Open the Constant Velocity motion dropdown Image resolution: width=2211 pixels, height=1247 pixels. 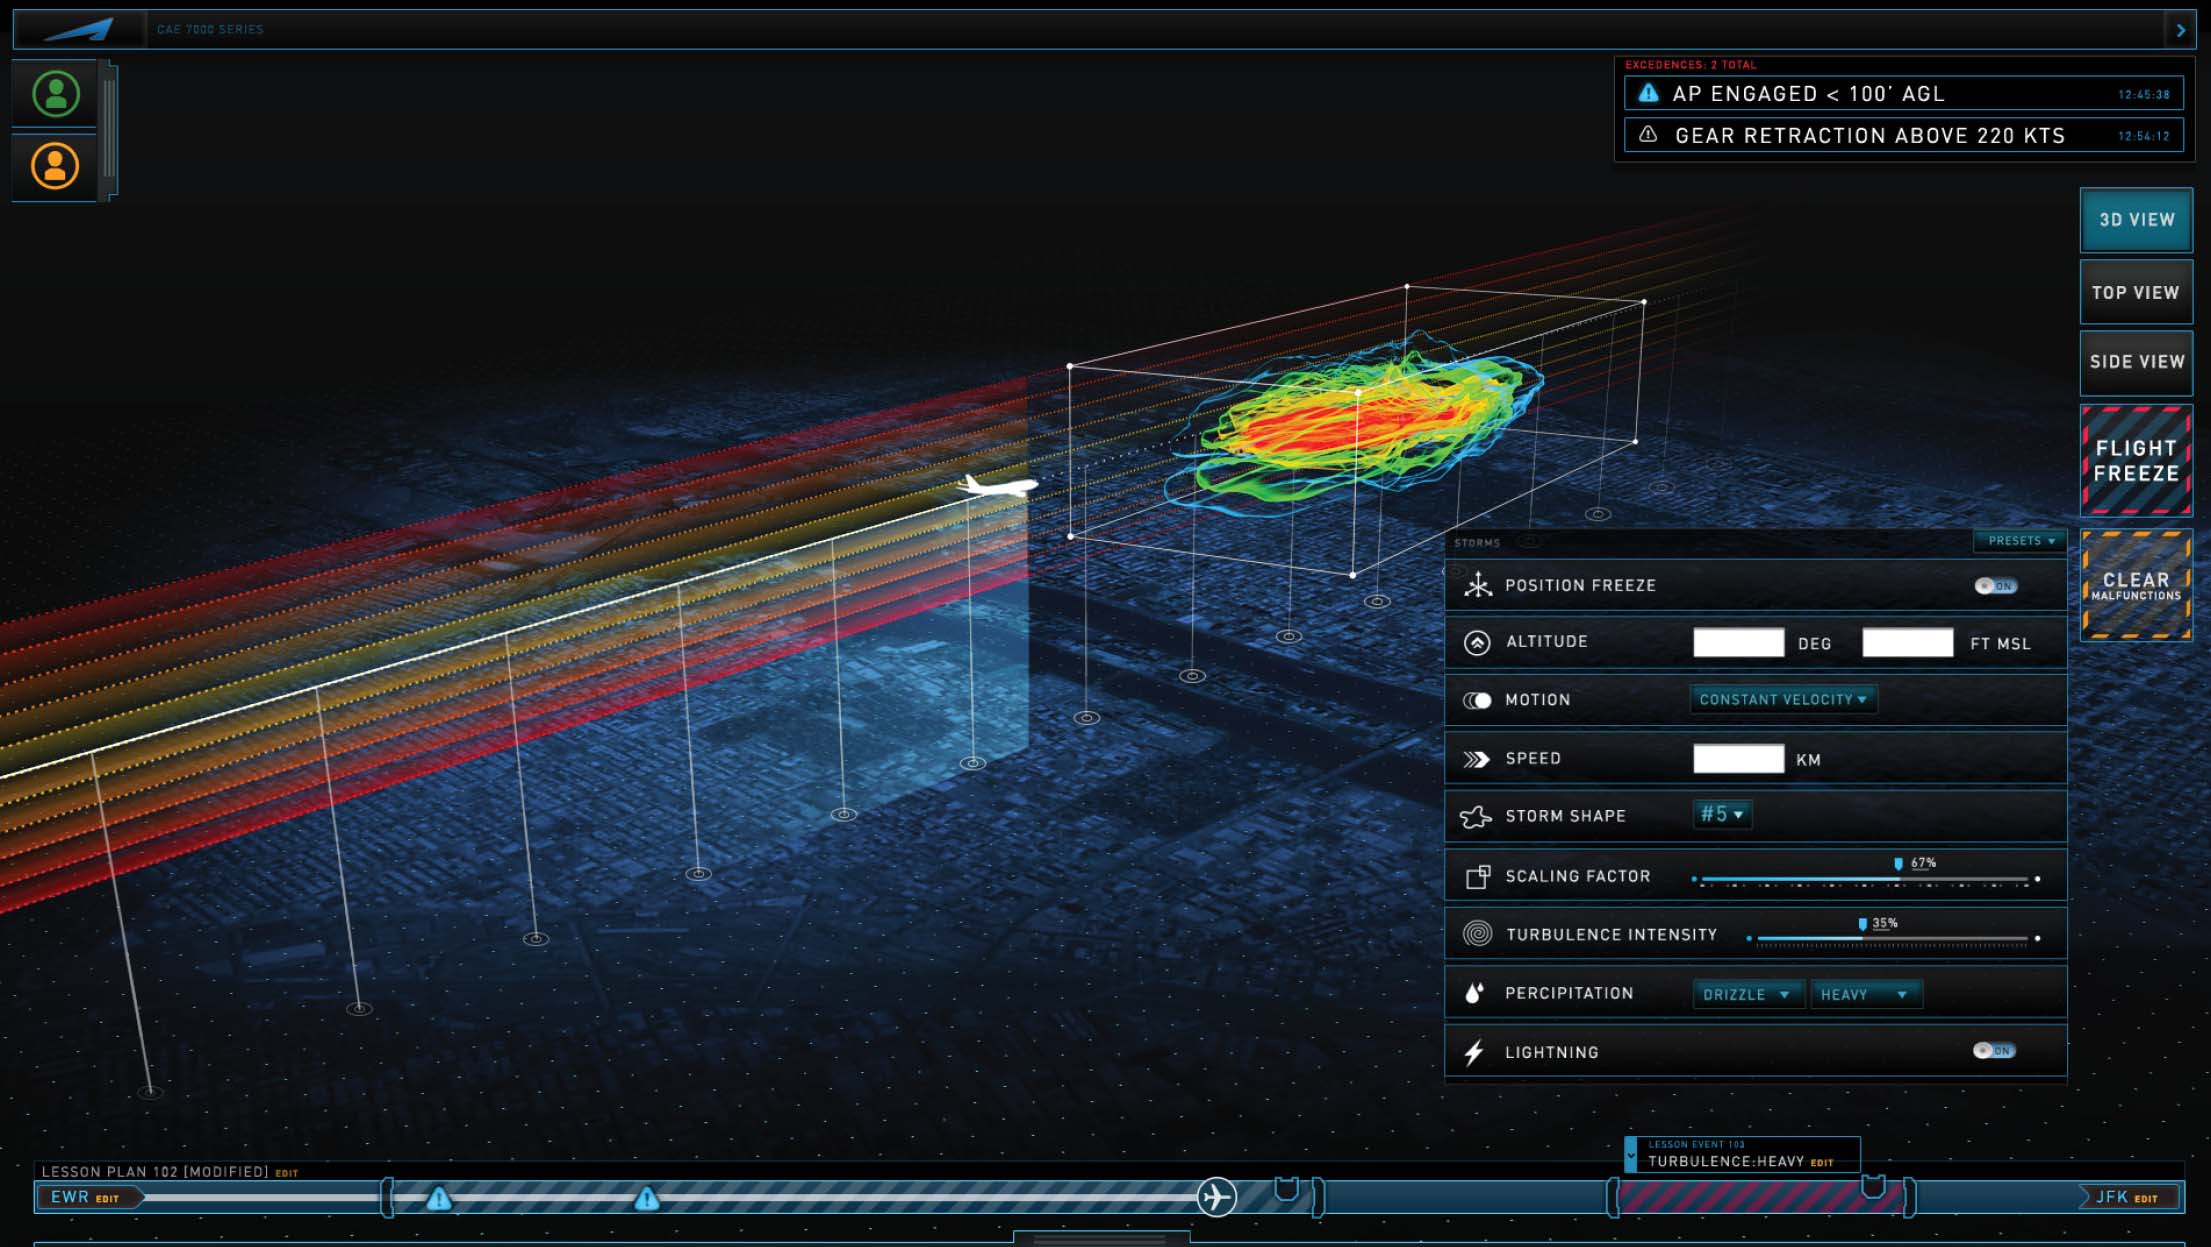pyautogui.click(x=1783, y=700)
